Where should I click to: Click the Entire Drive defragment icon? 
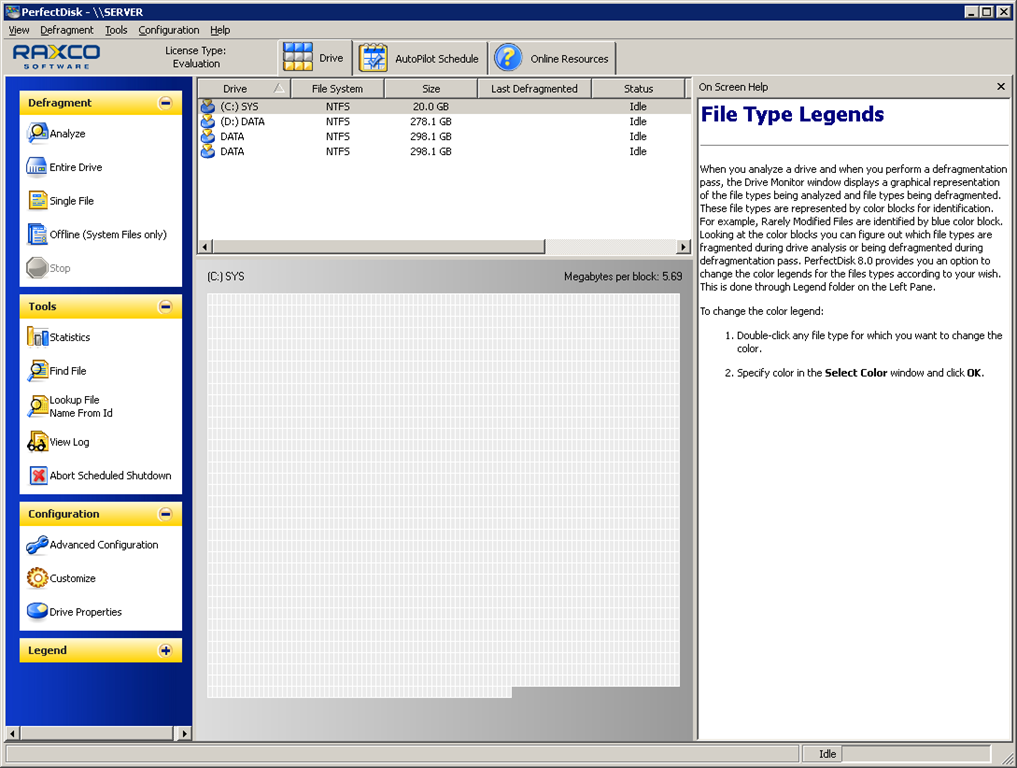(x=37, y=167)
